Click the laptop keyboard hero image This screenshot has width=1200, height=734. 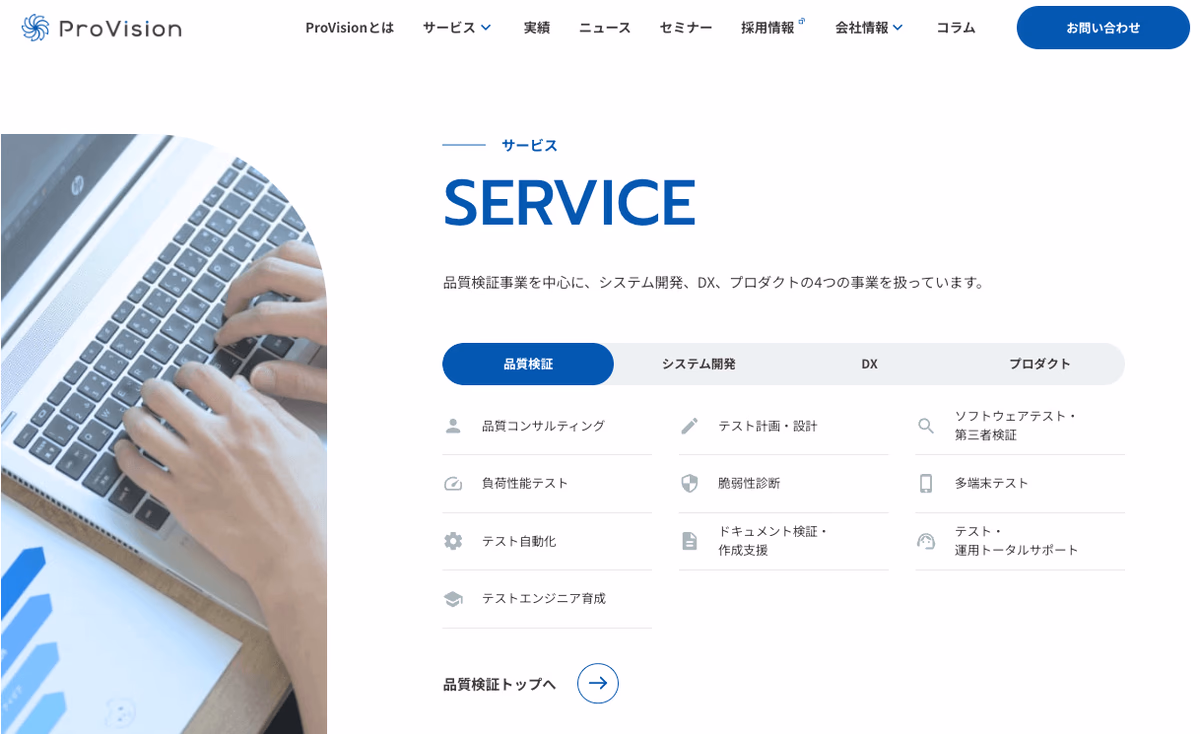point(163,434)
